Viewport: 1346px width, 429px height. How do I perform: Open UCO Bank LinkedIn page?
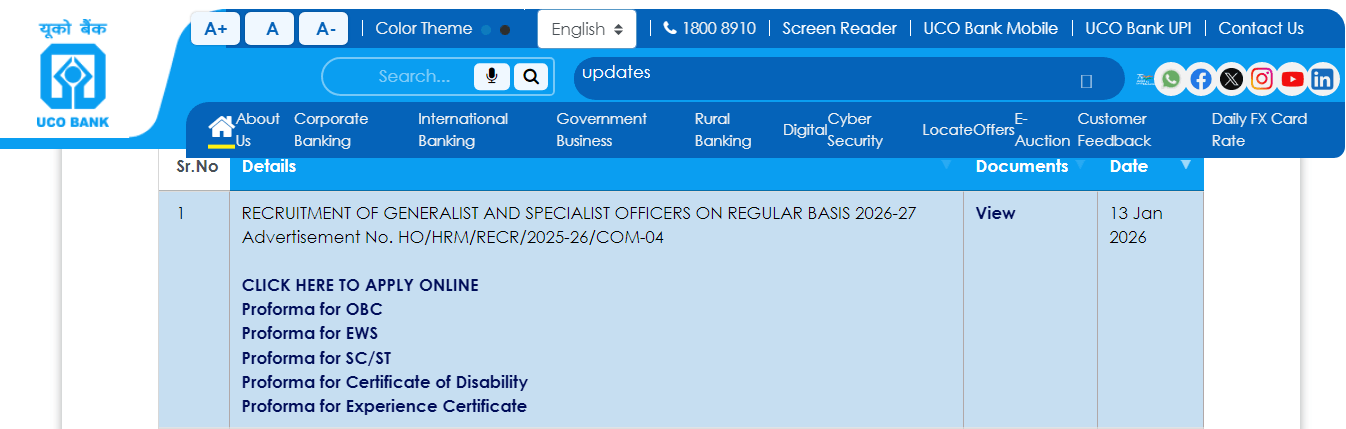click(x=1323, y=79)
